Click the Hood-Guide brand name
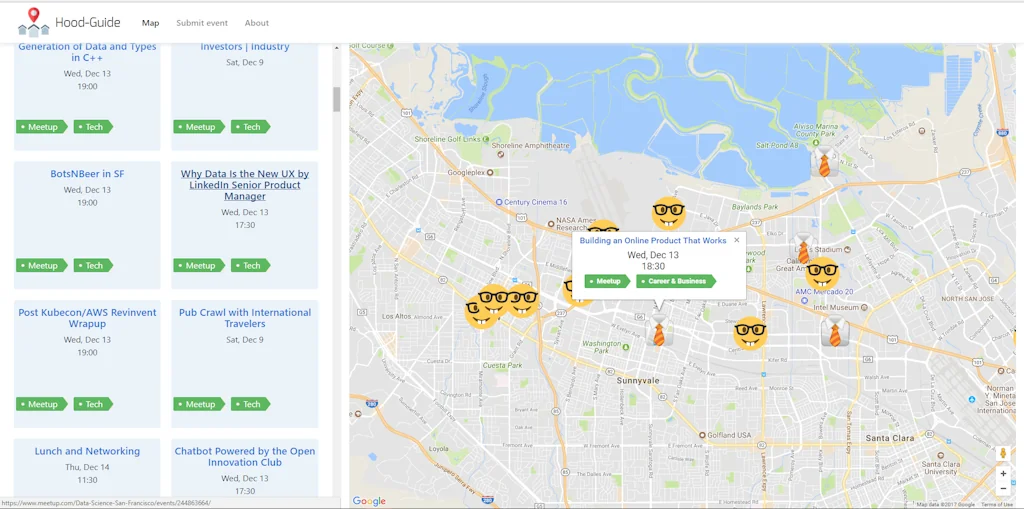This screenshot has width=1024, height=509. coord(88,22)
